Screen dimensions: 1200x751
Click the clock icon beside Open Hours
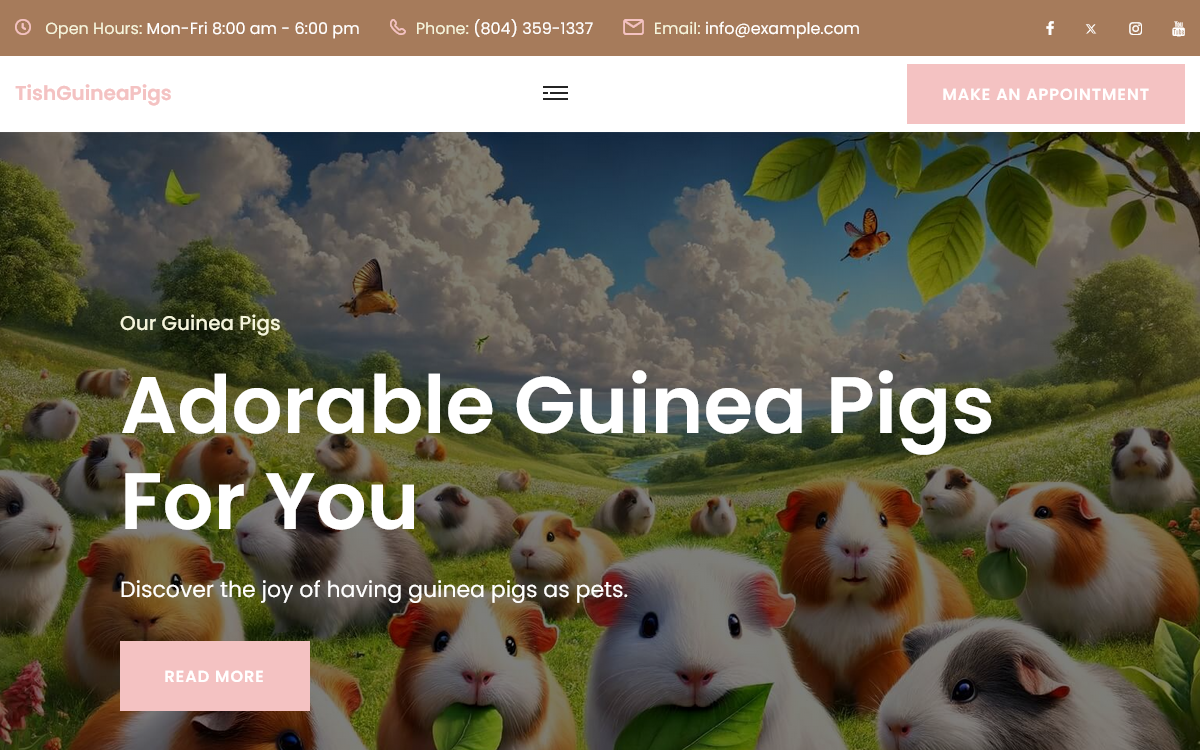coord(22,27)
